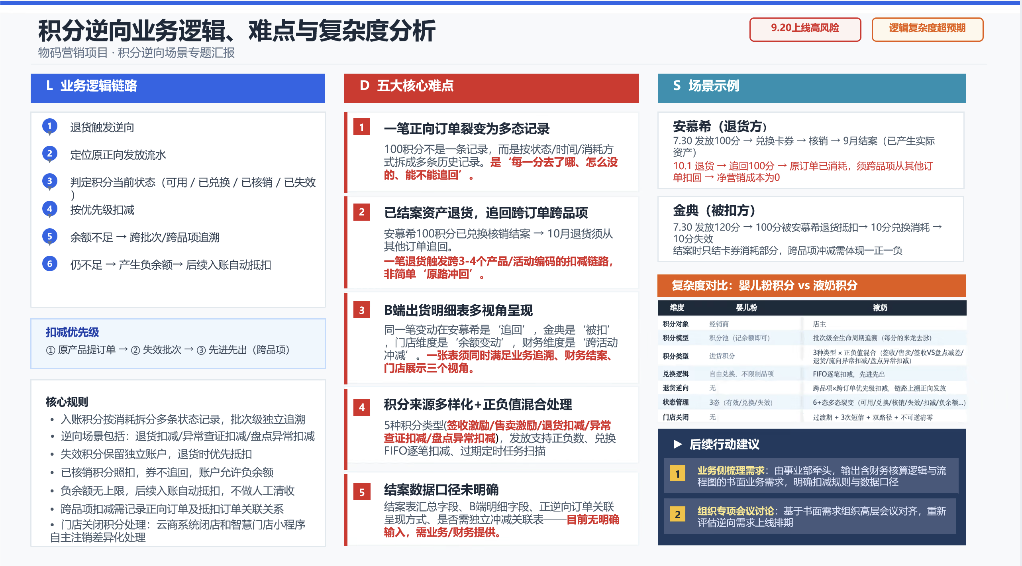The width and height of the screenshot is (1022, 566).
Task: Click heading B端出货明细表多视角呈现
Action: point(458,310)
